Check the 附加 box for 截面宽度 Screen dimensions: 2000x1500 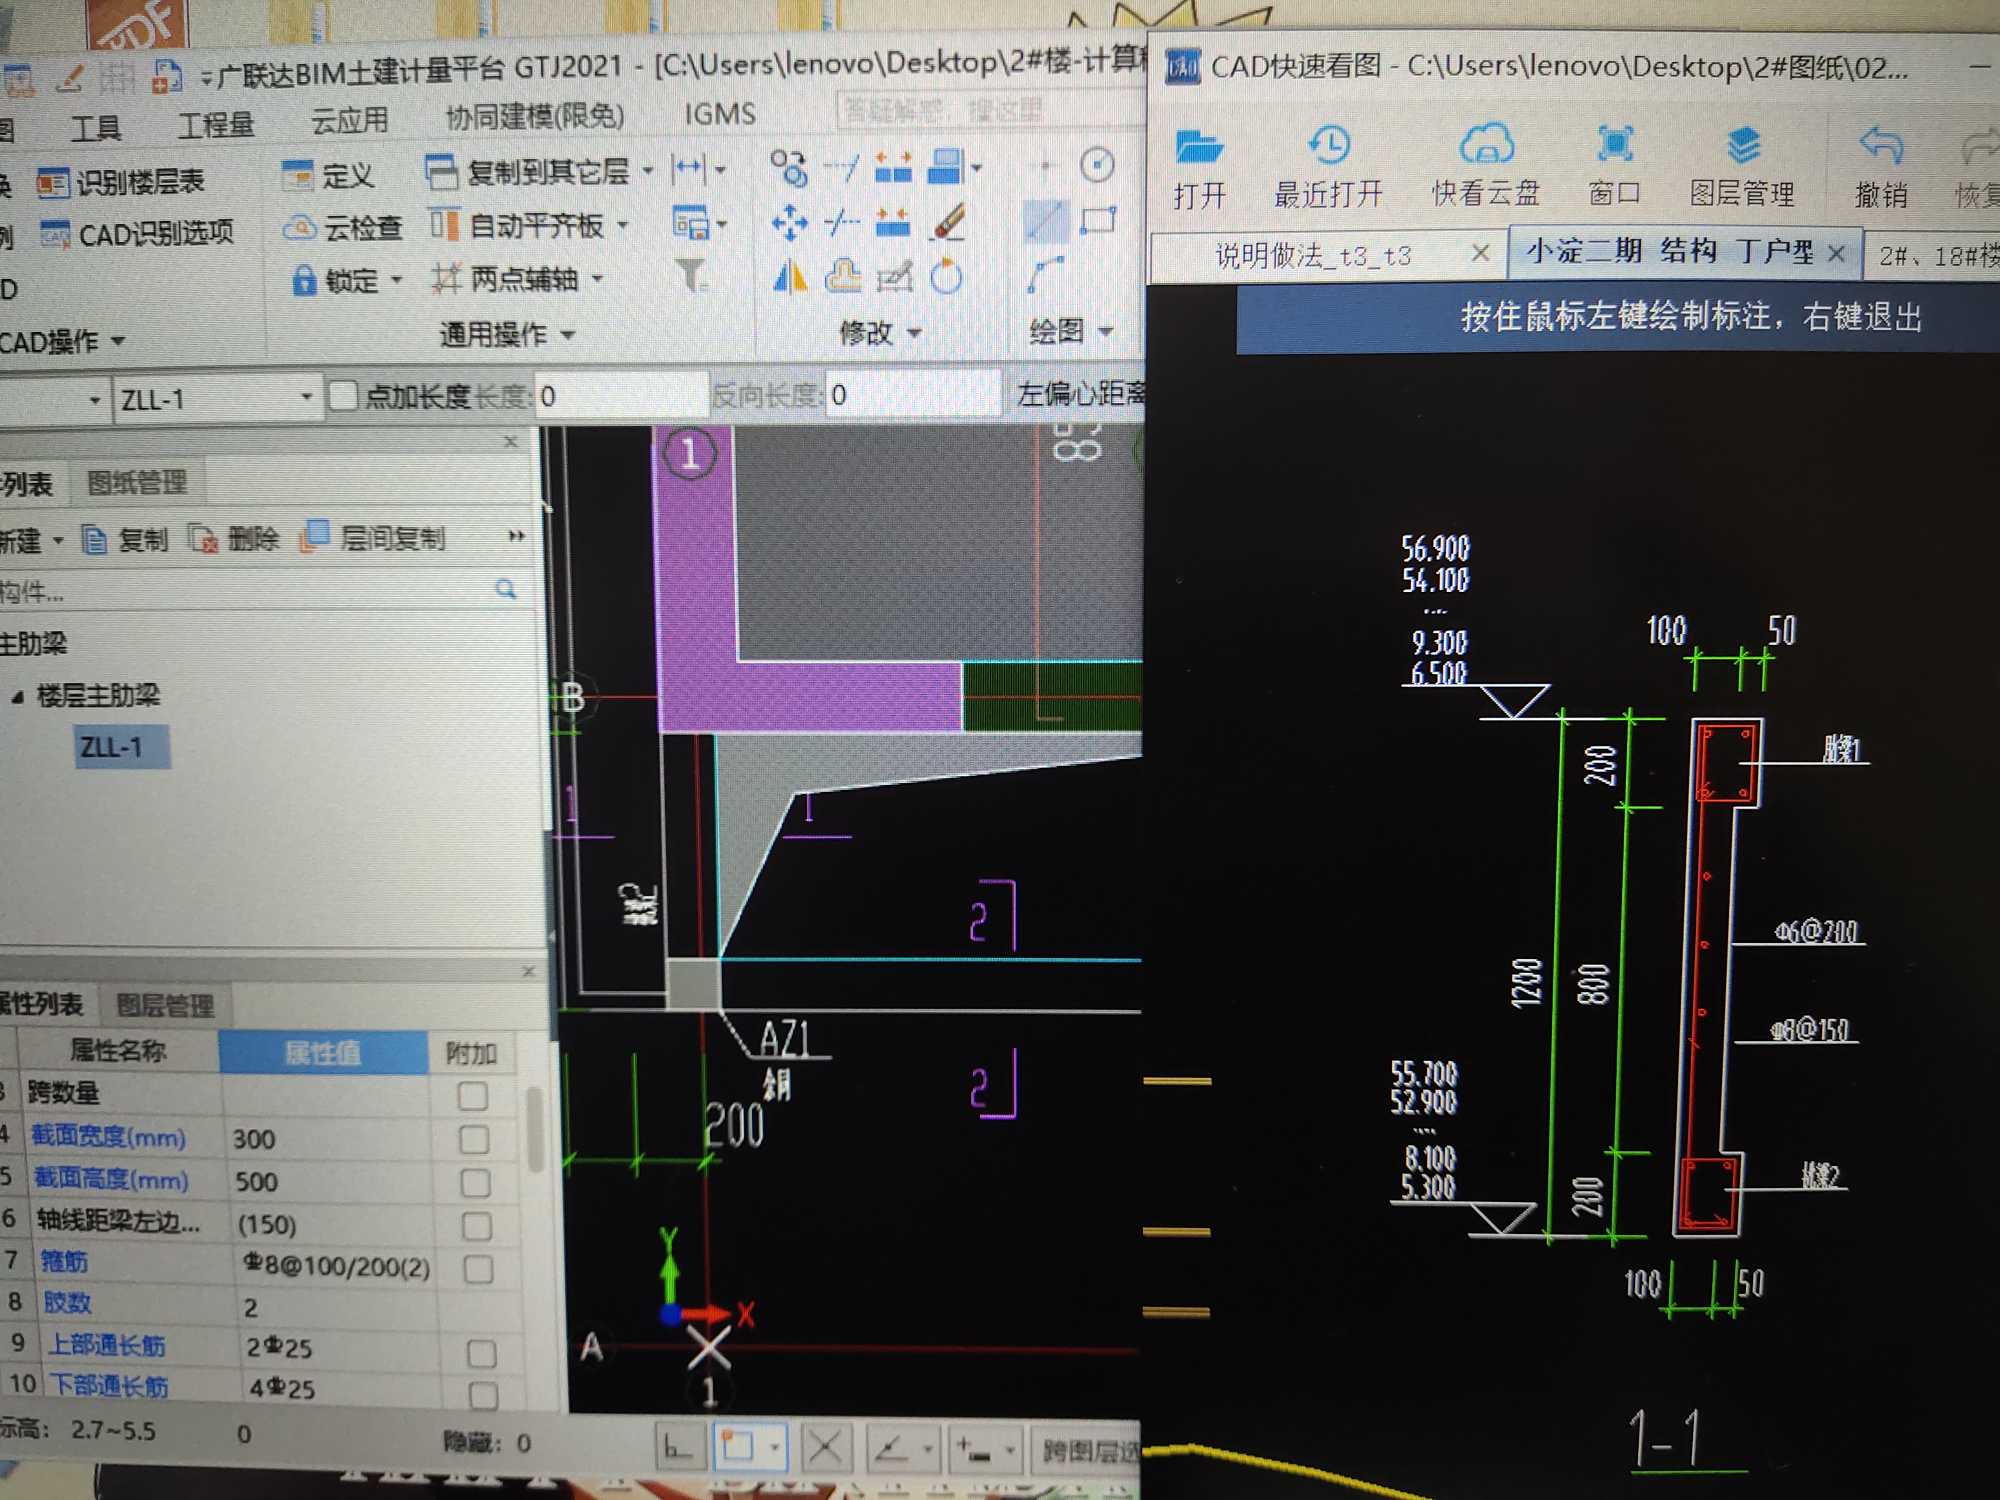(474, 1139)
